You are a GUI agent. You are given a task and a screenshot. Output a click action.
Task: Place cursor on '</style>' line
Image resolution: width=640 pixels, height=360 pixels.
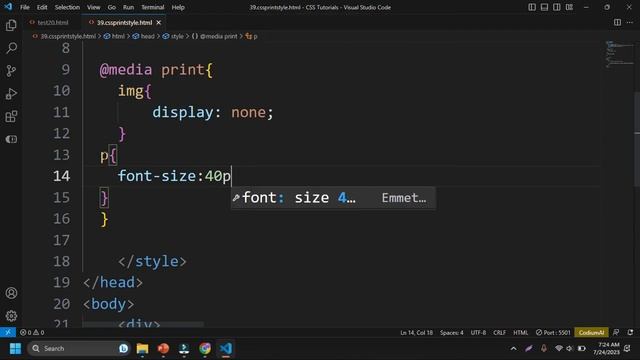[152, 261]
